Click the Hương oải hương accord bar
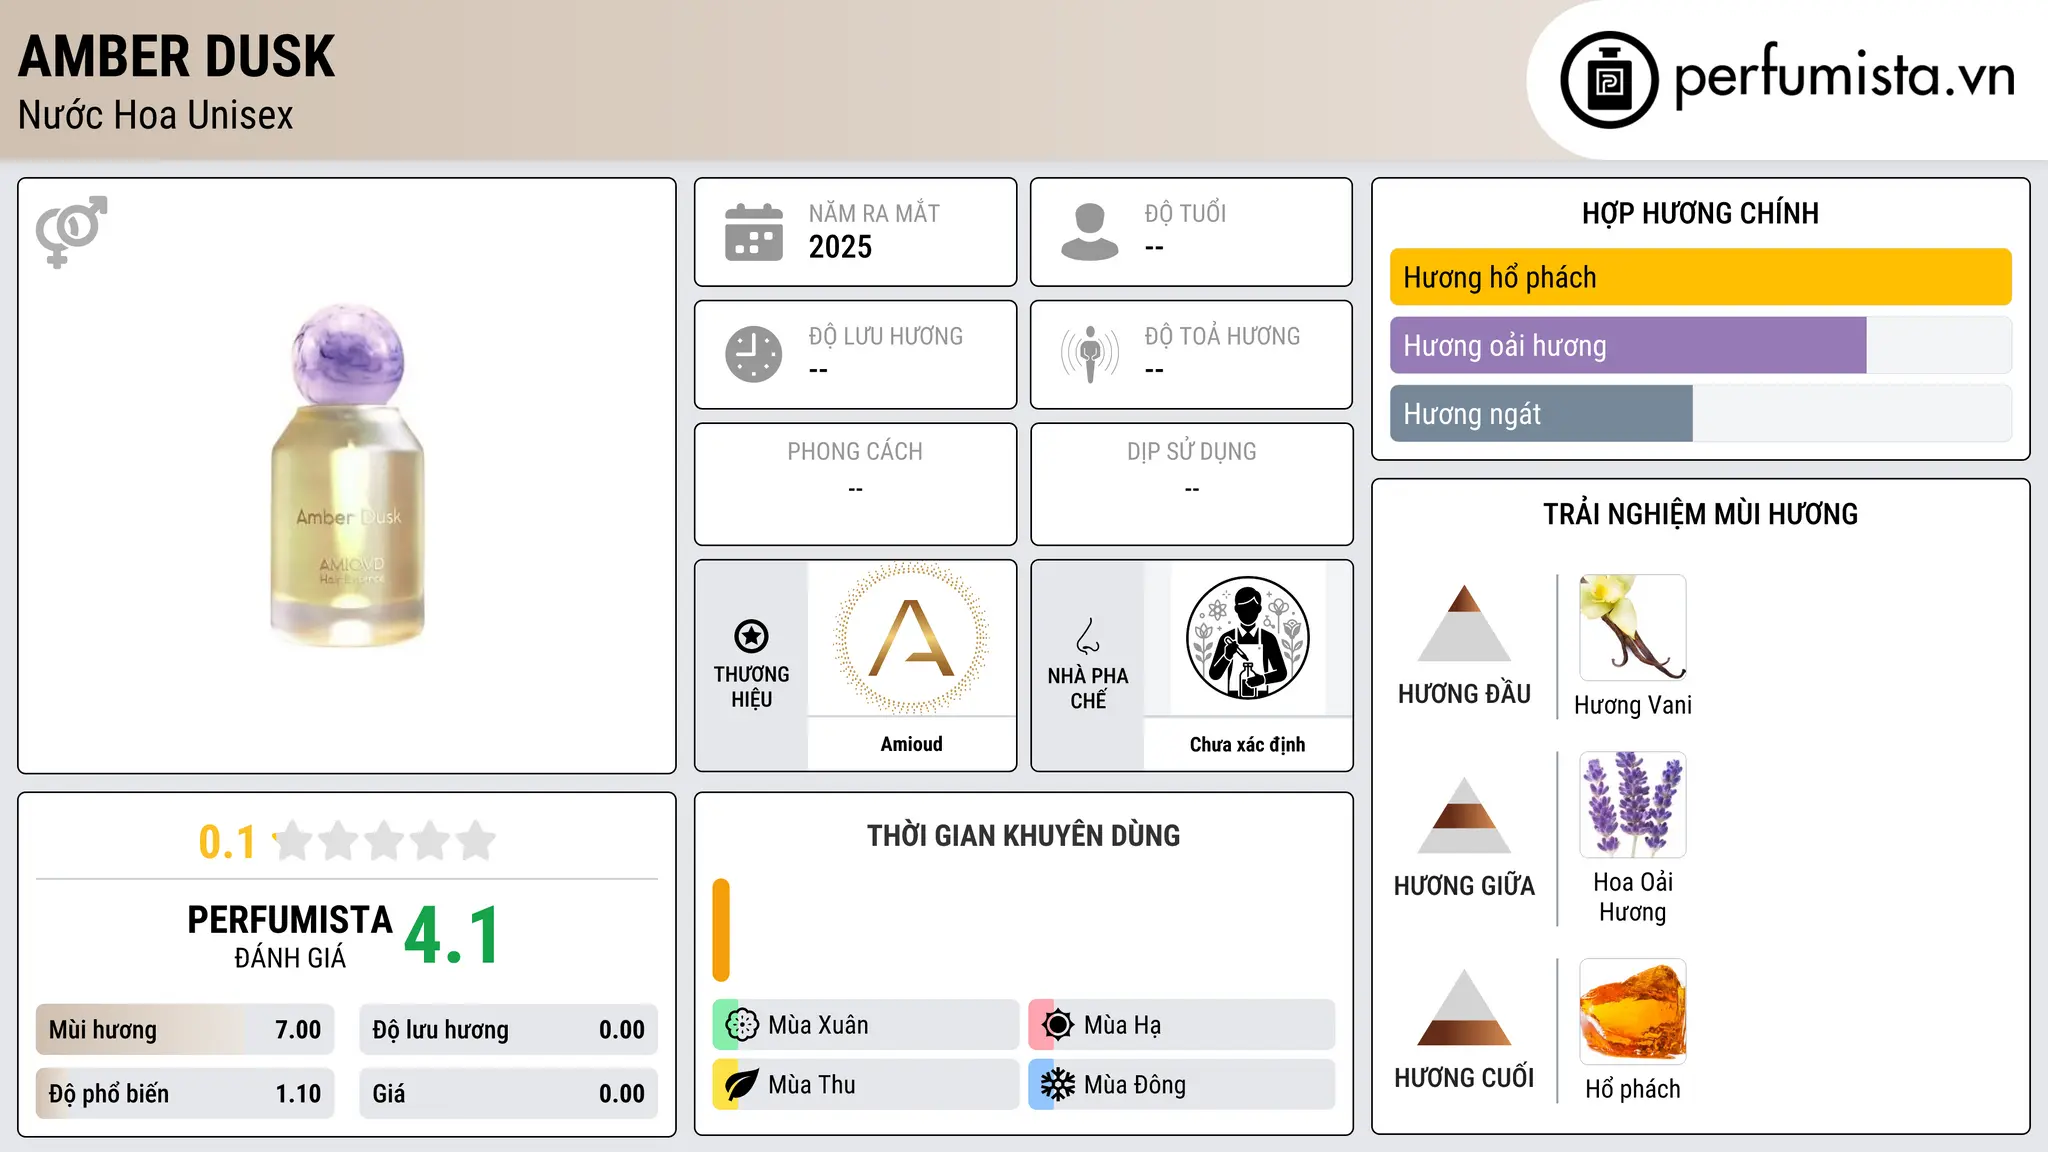This screenshot has height=1152, width=2048. pos(1701,345)
